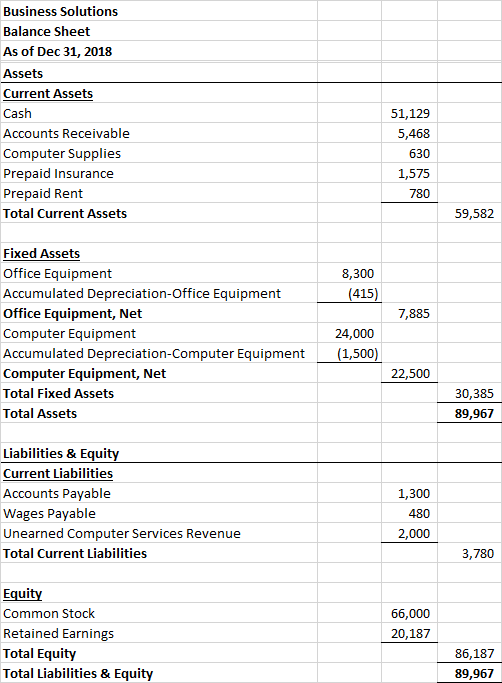
Task: Click the value 24,000
Action: [354, 334]
